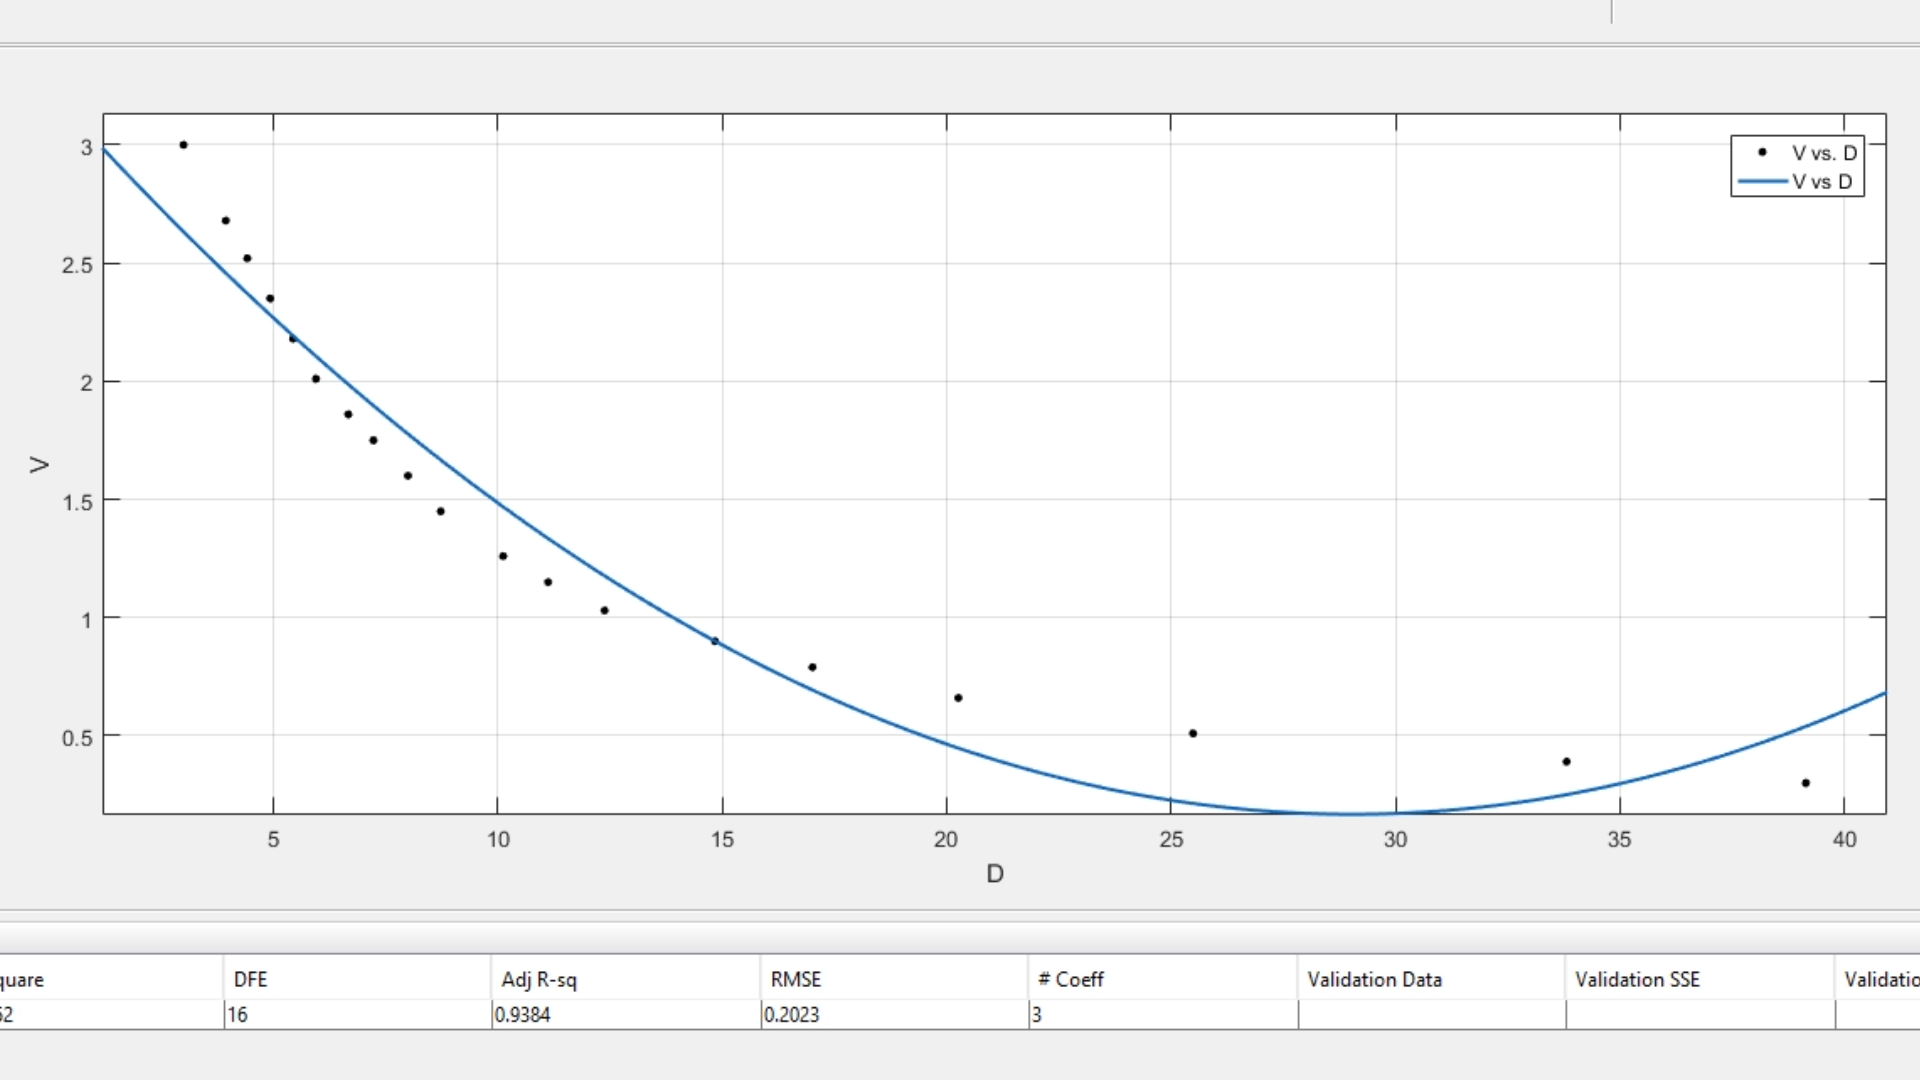Click the # Coeff column header
The height and width of the screenshot is (1080, 1920).
tap(1071, 979)
